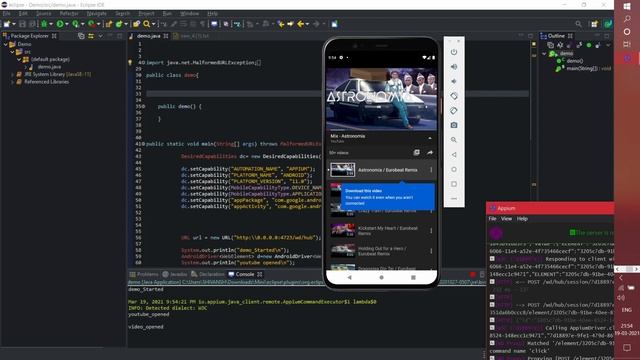
Task: Open the Eclipse Refactor menu
Action: tap(69, 13)
